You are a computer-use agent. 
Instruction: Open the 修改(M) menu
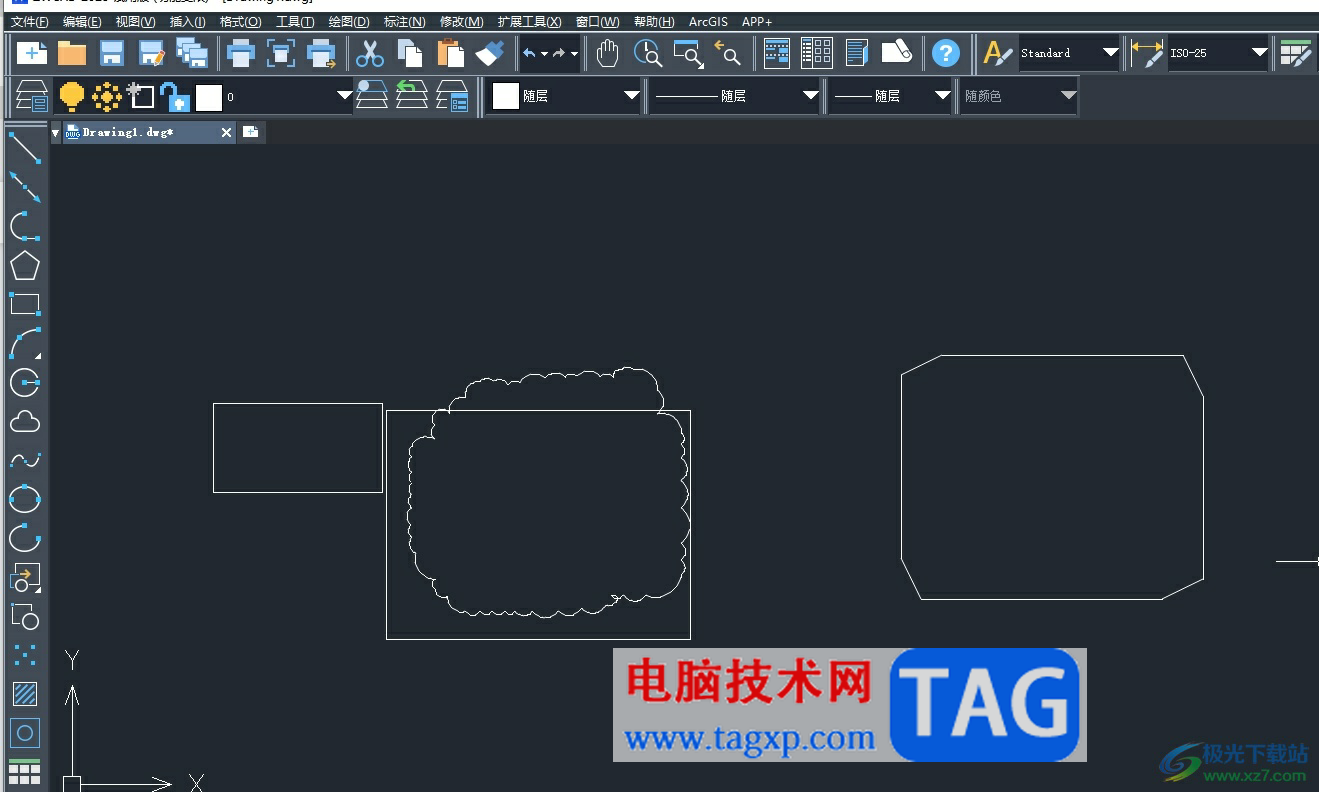(461, 21)
